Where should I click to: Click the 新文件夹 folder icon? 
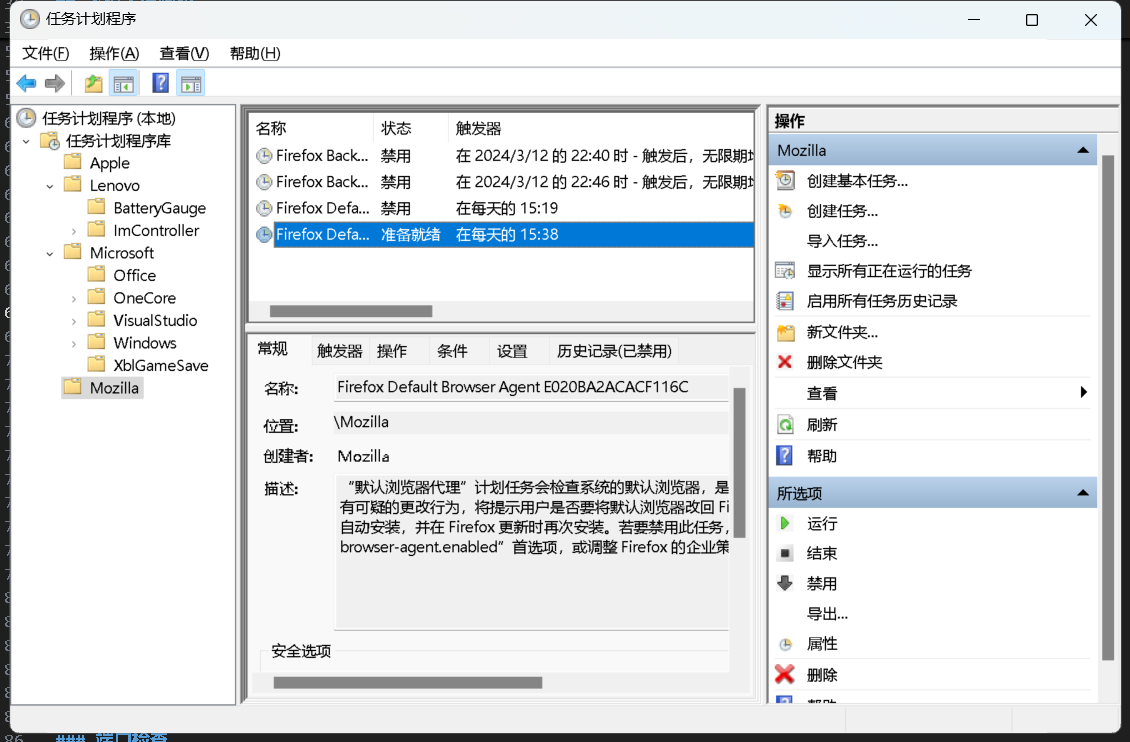click(786, 332)
